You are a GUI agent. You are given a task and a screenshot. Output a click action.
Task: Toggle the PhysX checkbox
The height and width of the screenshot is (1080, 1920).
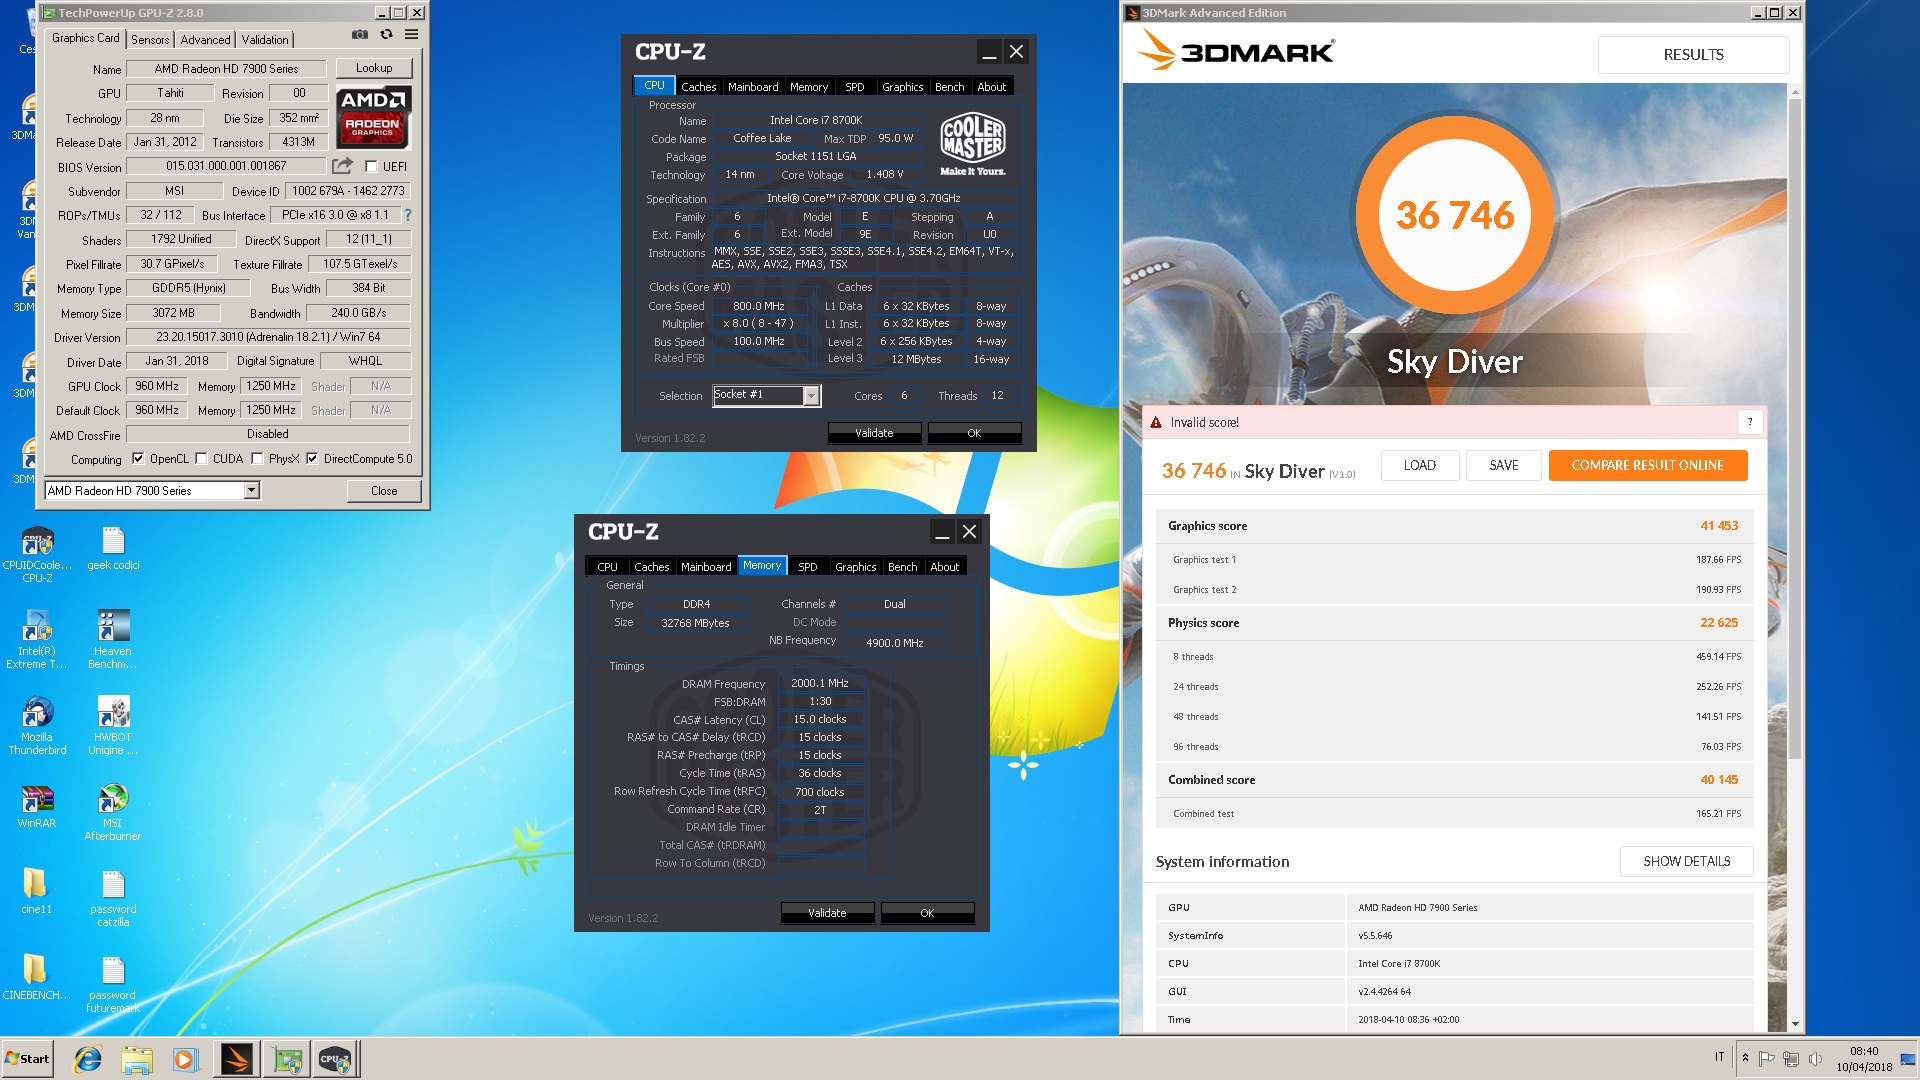coord(257,459)
